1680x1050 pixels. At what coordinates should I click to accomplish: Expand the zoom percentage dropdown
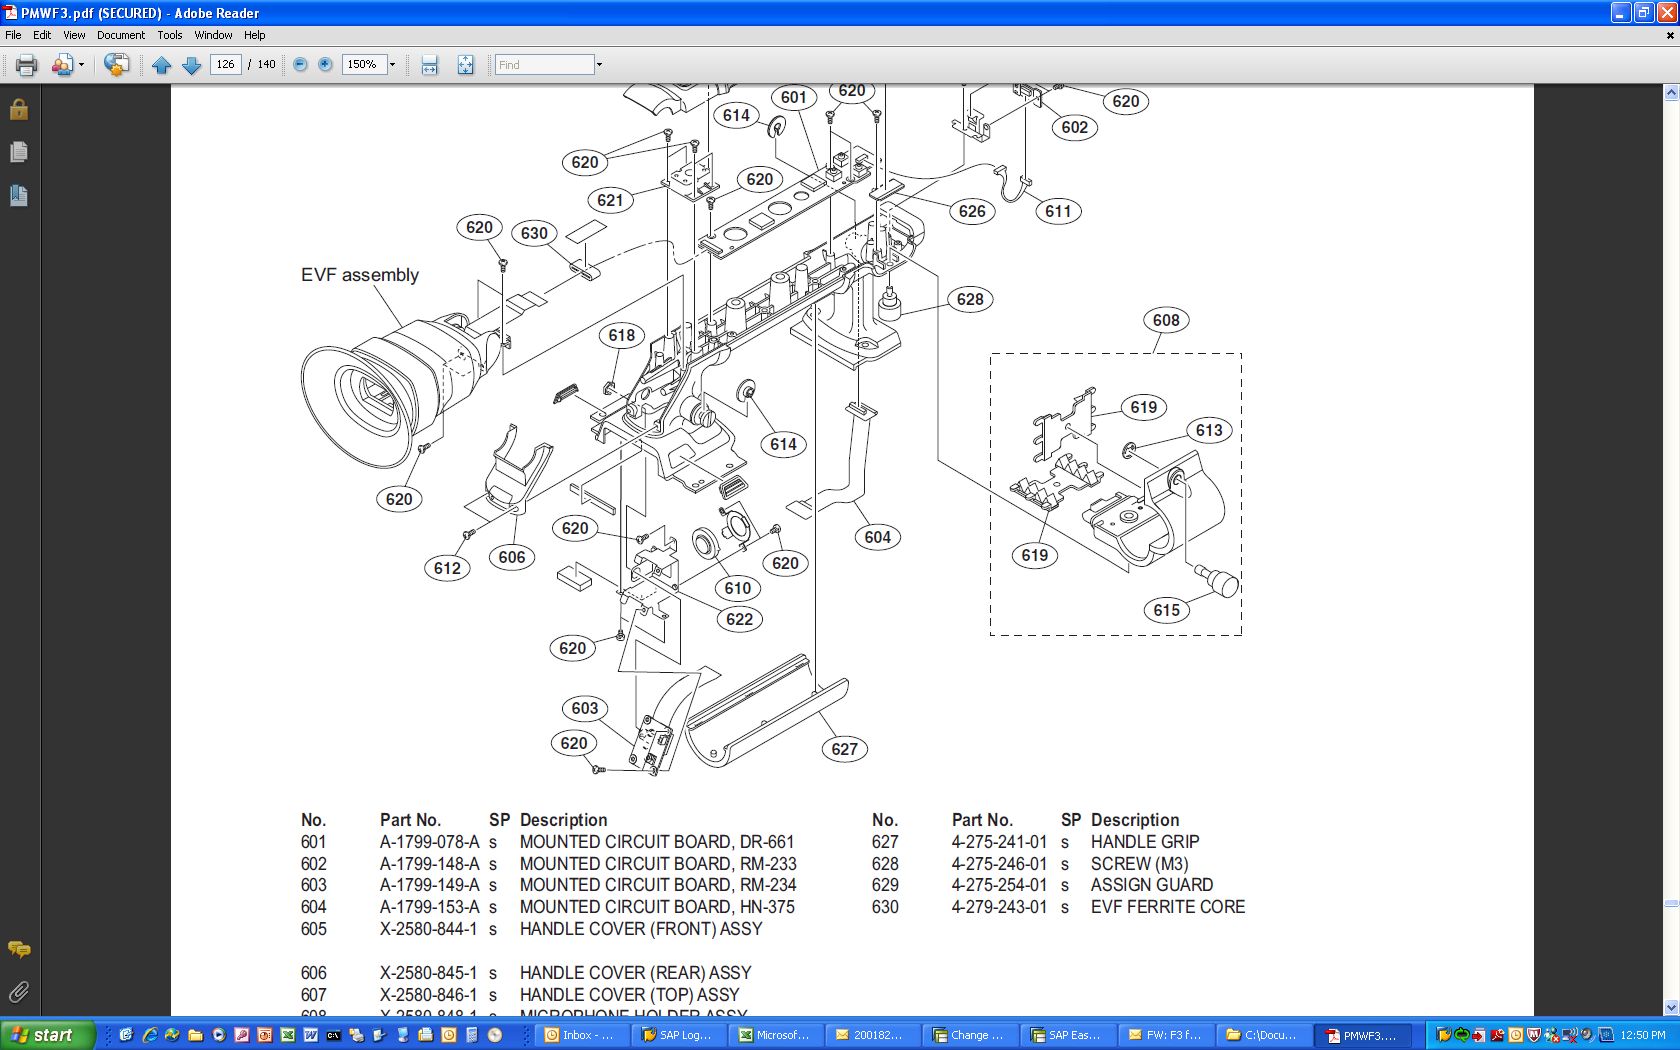coord(392,65)
